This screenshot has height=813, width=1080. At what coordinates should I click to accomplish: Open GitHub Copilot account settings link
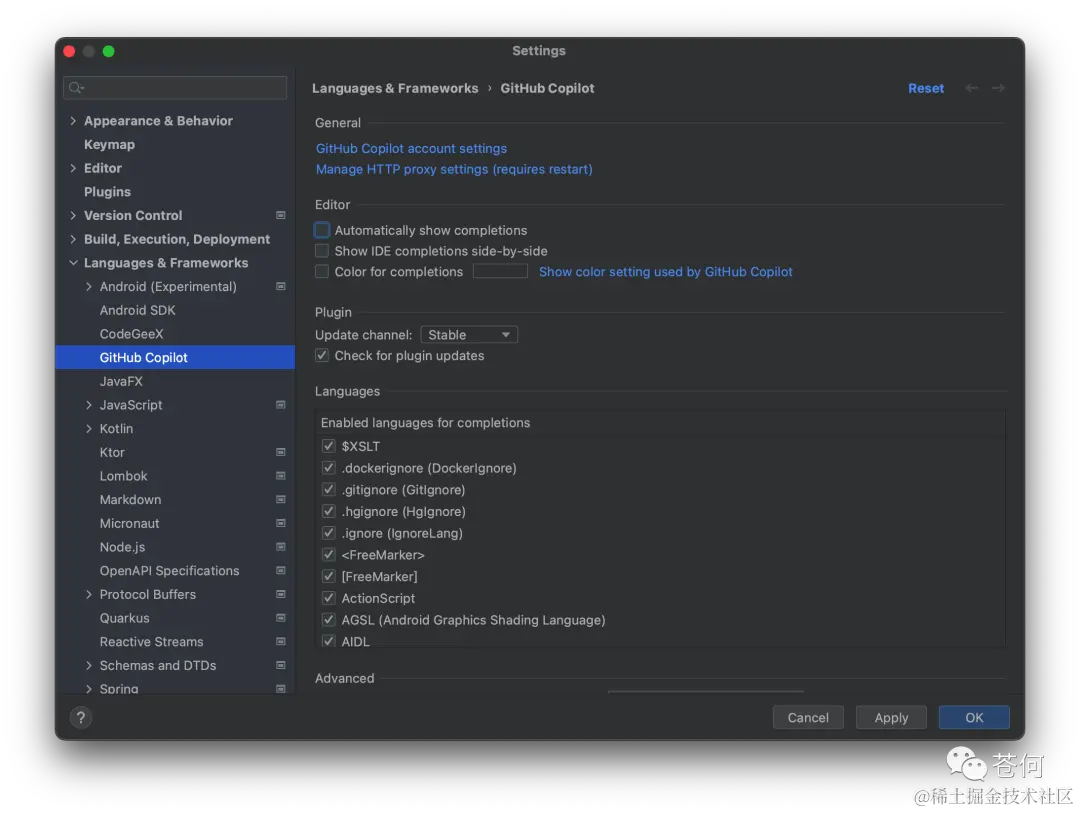pyautogui.click(x=411, y=149)
